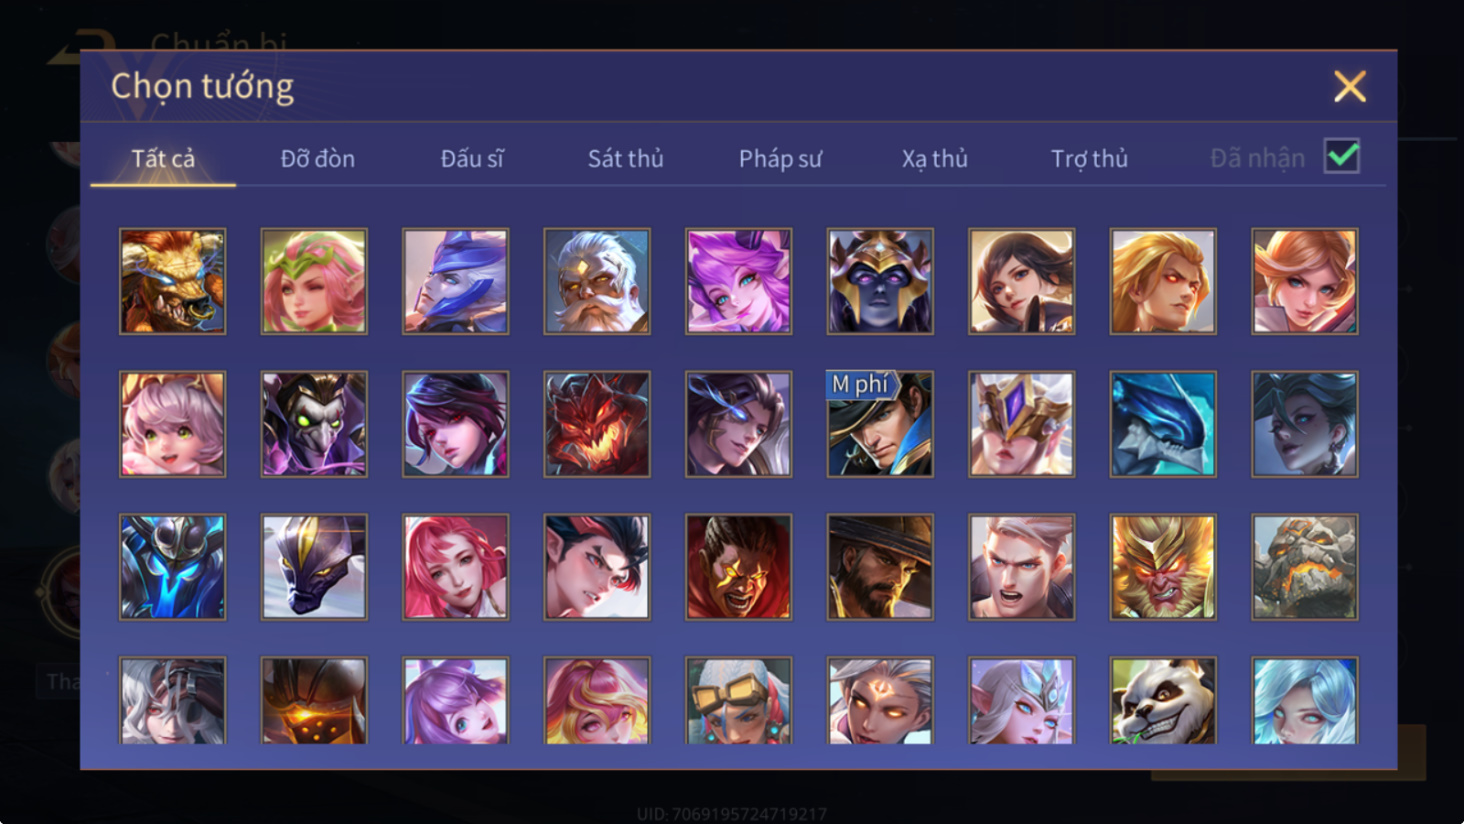
Task: Select the golden lion beast hero portrait
Action: pos(172,281)
